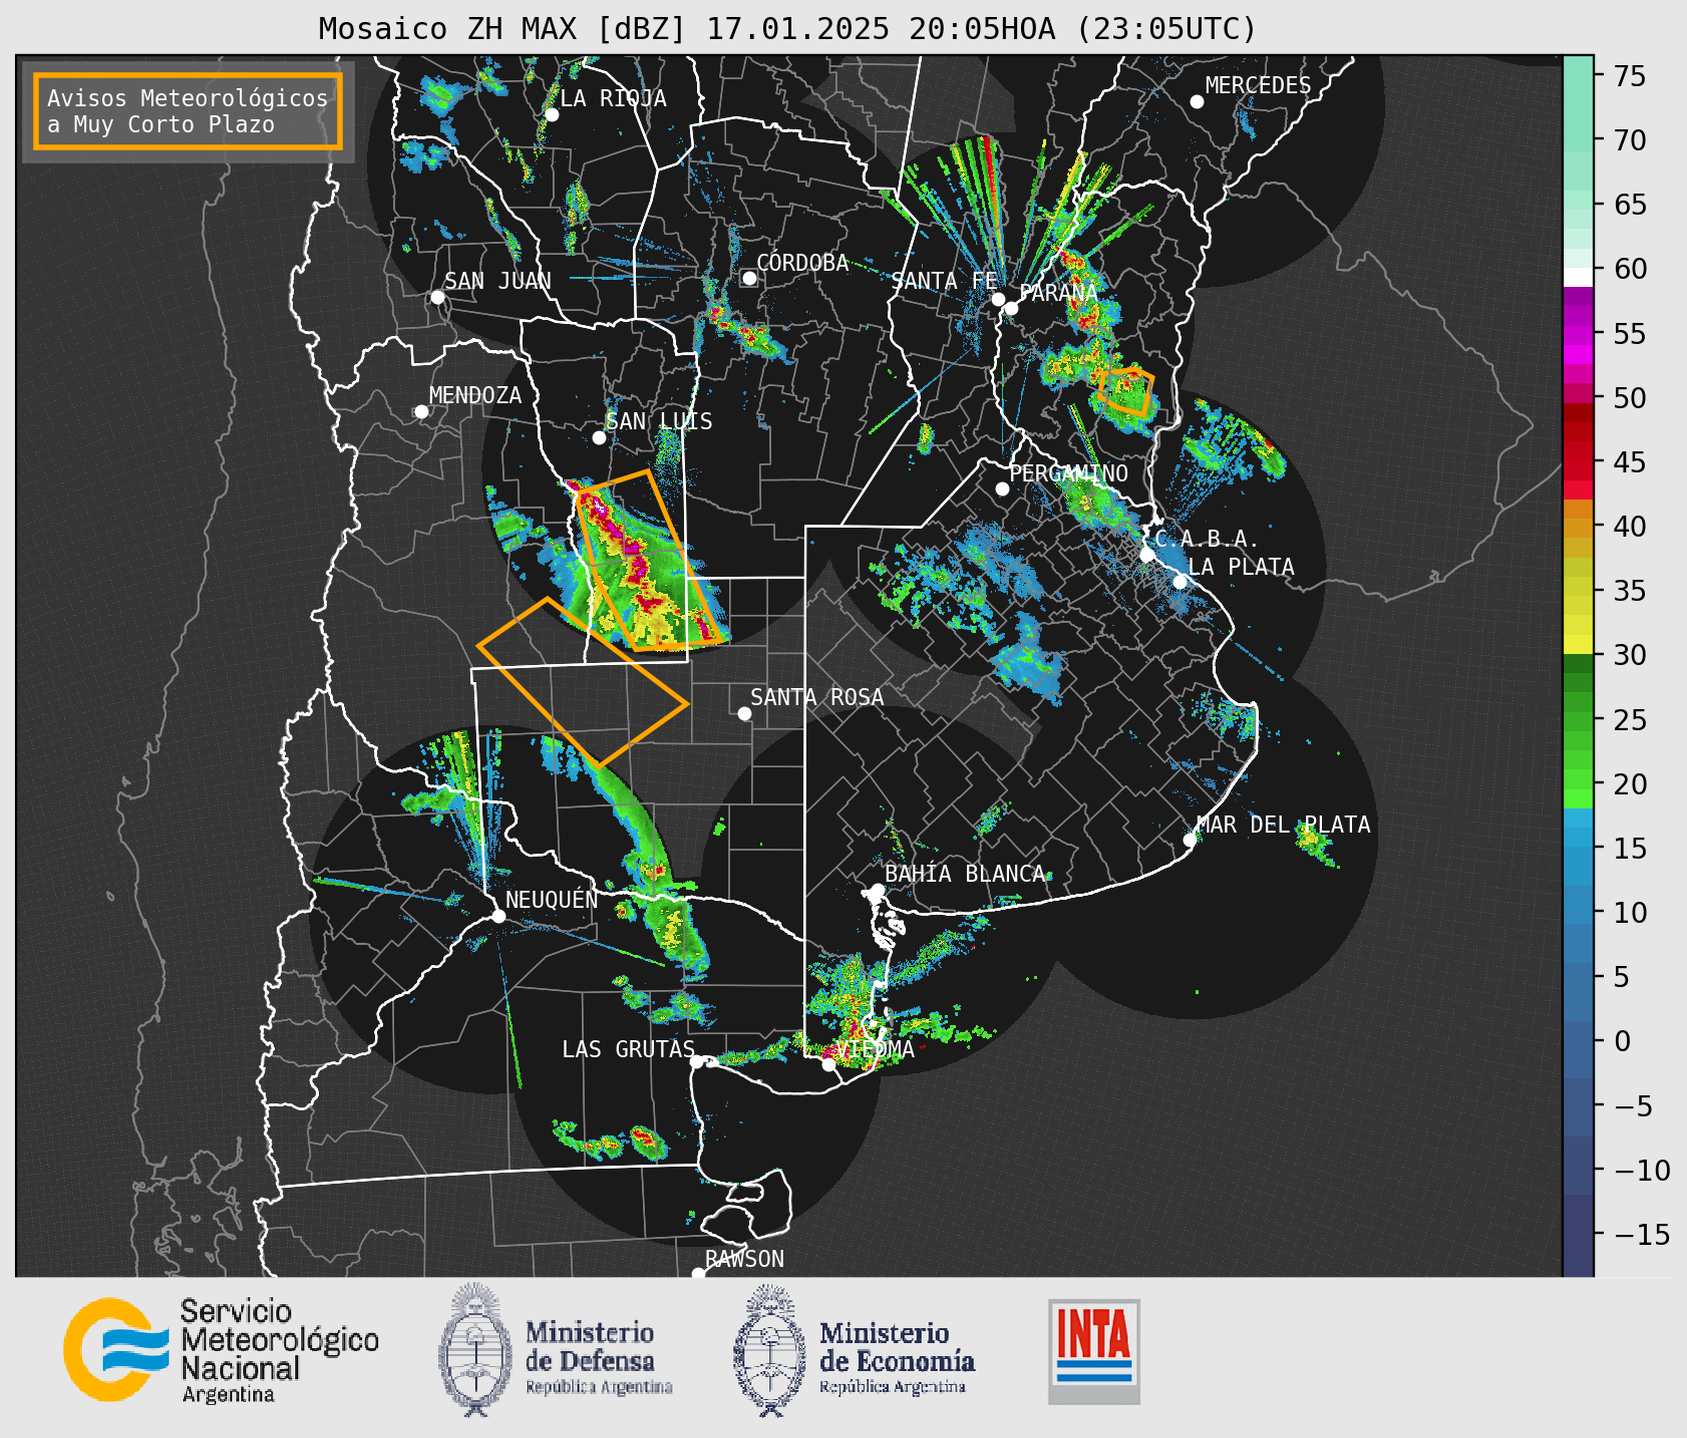Screen dimensions: 1687x1438
Task: Click the small orange warning polygon southeast of Paraná
Action: click(1127, 392)
